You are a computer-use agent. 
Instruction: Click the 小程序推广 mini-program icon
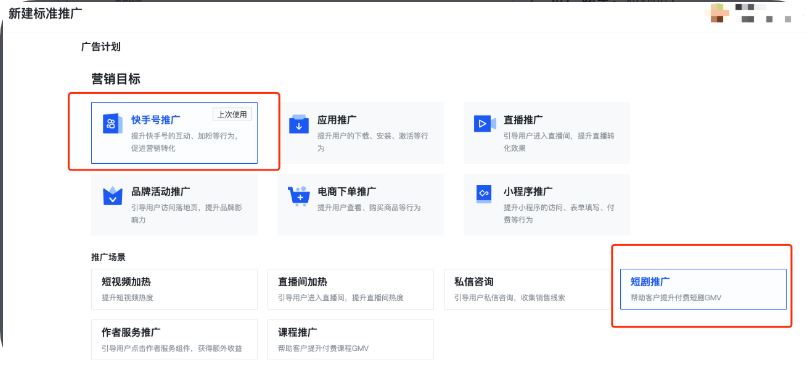coord(484,193)
